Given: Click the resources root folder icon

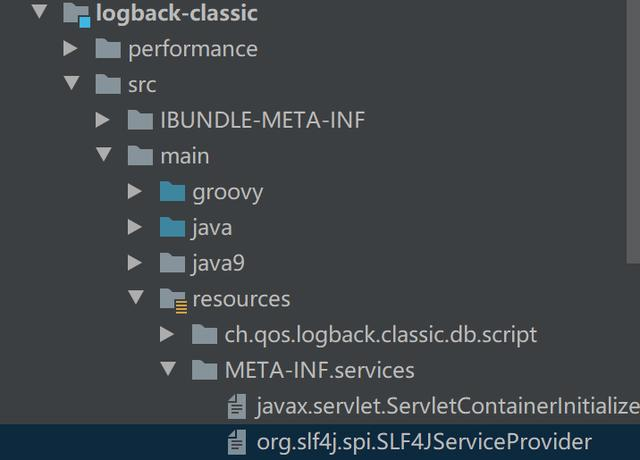Looking at the screenshot, I should point(173,301).
